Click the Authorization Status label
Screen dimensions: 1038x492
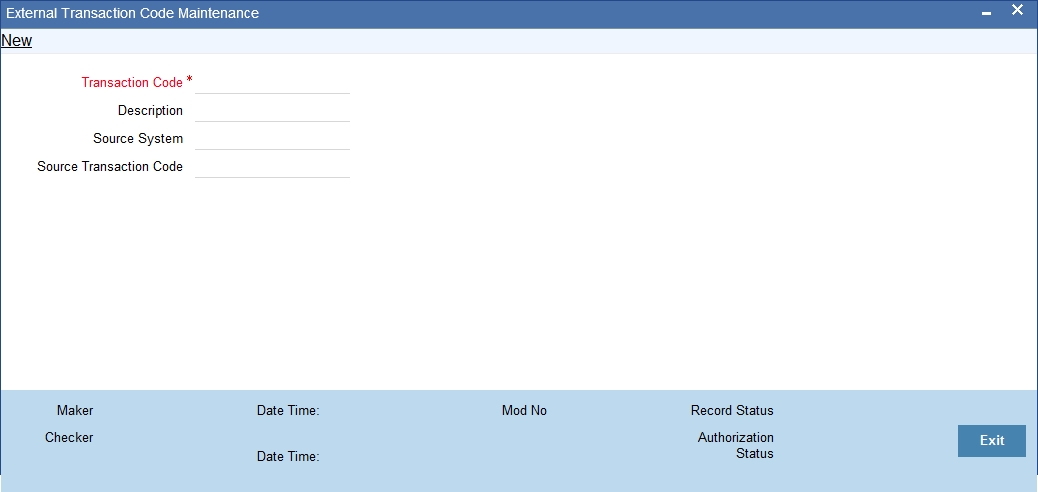(x=735, y=446)
